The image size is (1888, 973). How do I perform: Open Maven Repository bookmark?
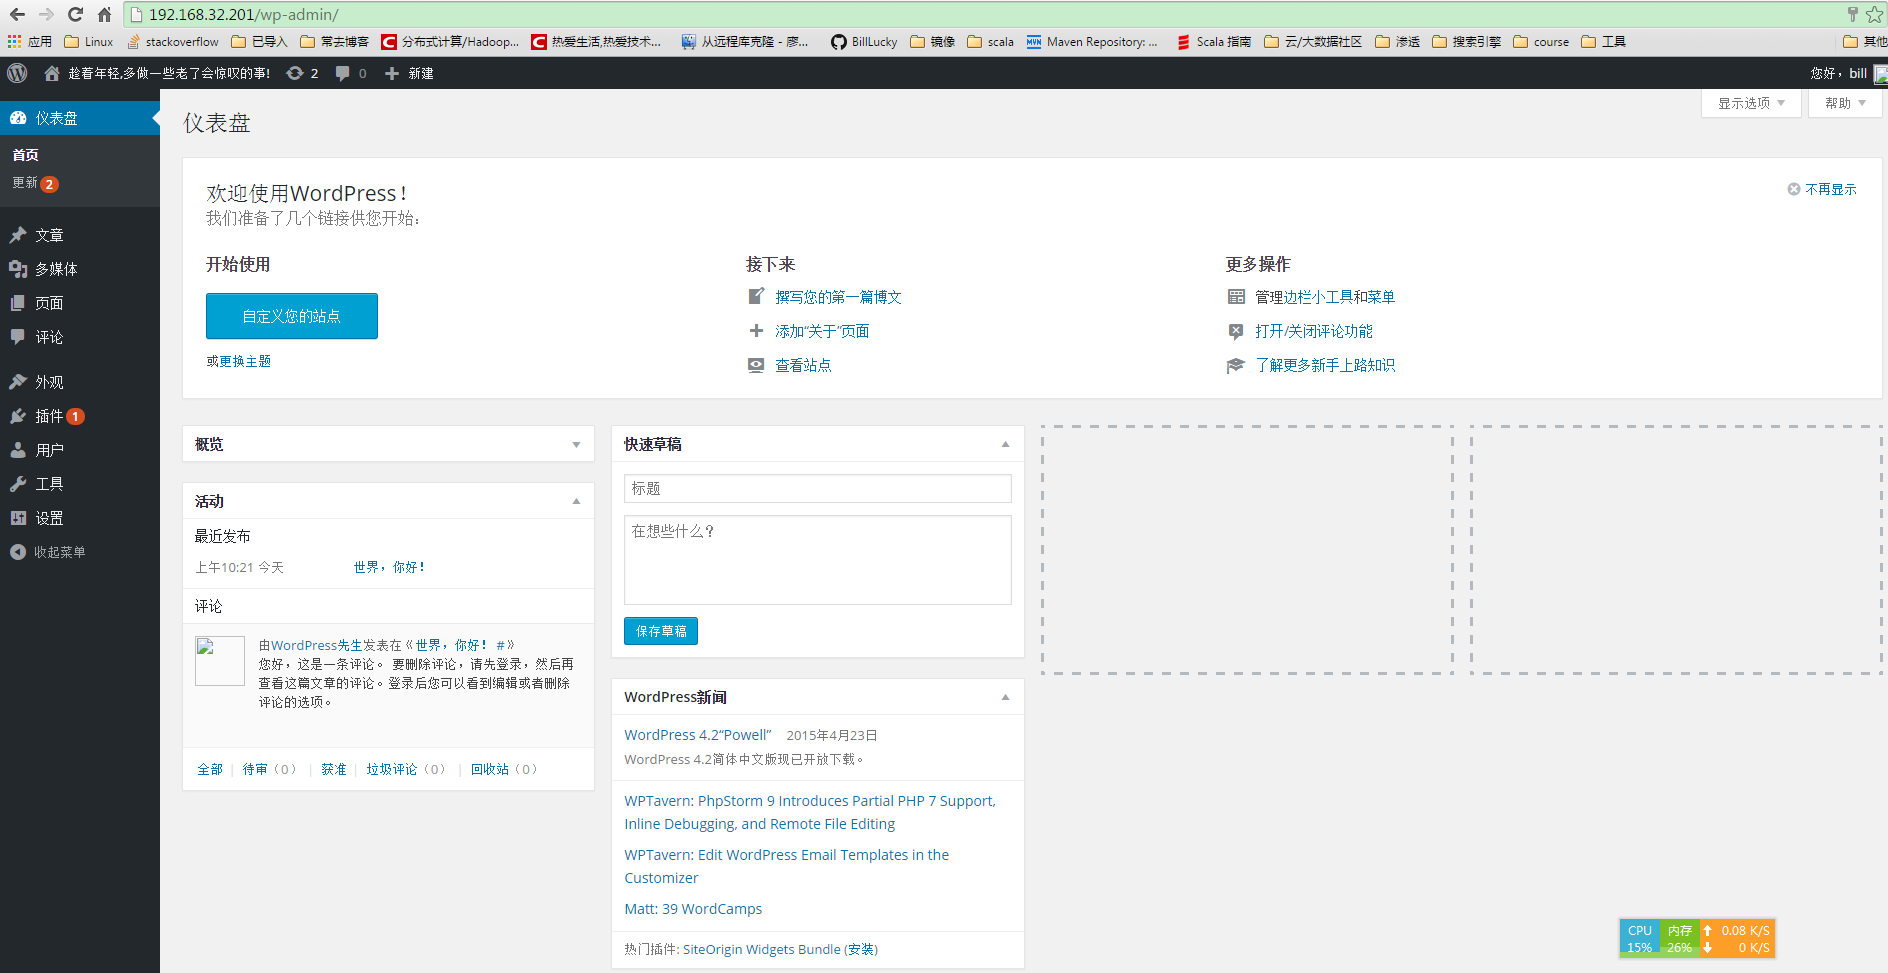[x=1092, y=42]
